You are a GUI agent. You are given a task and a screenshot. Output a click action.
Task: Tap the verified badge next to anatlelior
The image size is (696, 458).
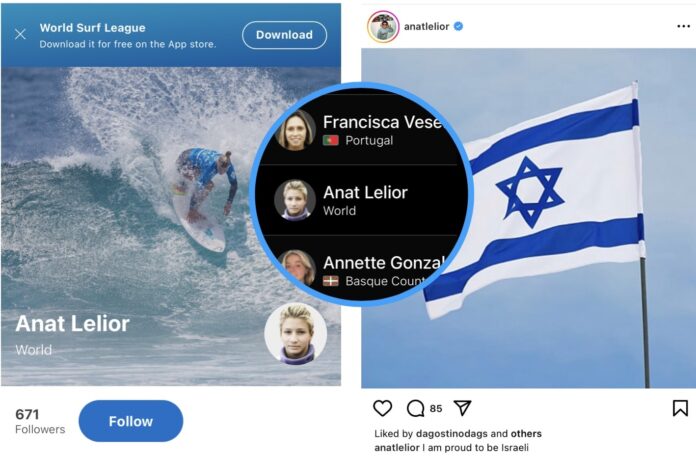coord(459,27)
